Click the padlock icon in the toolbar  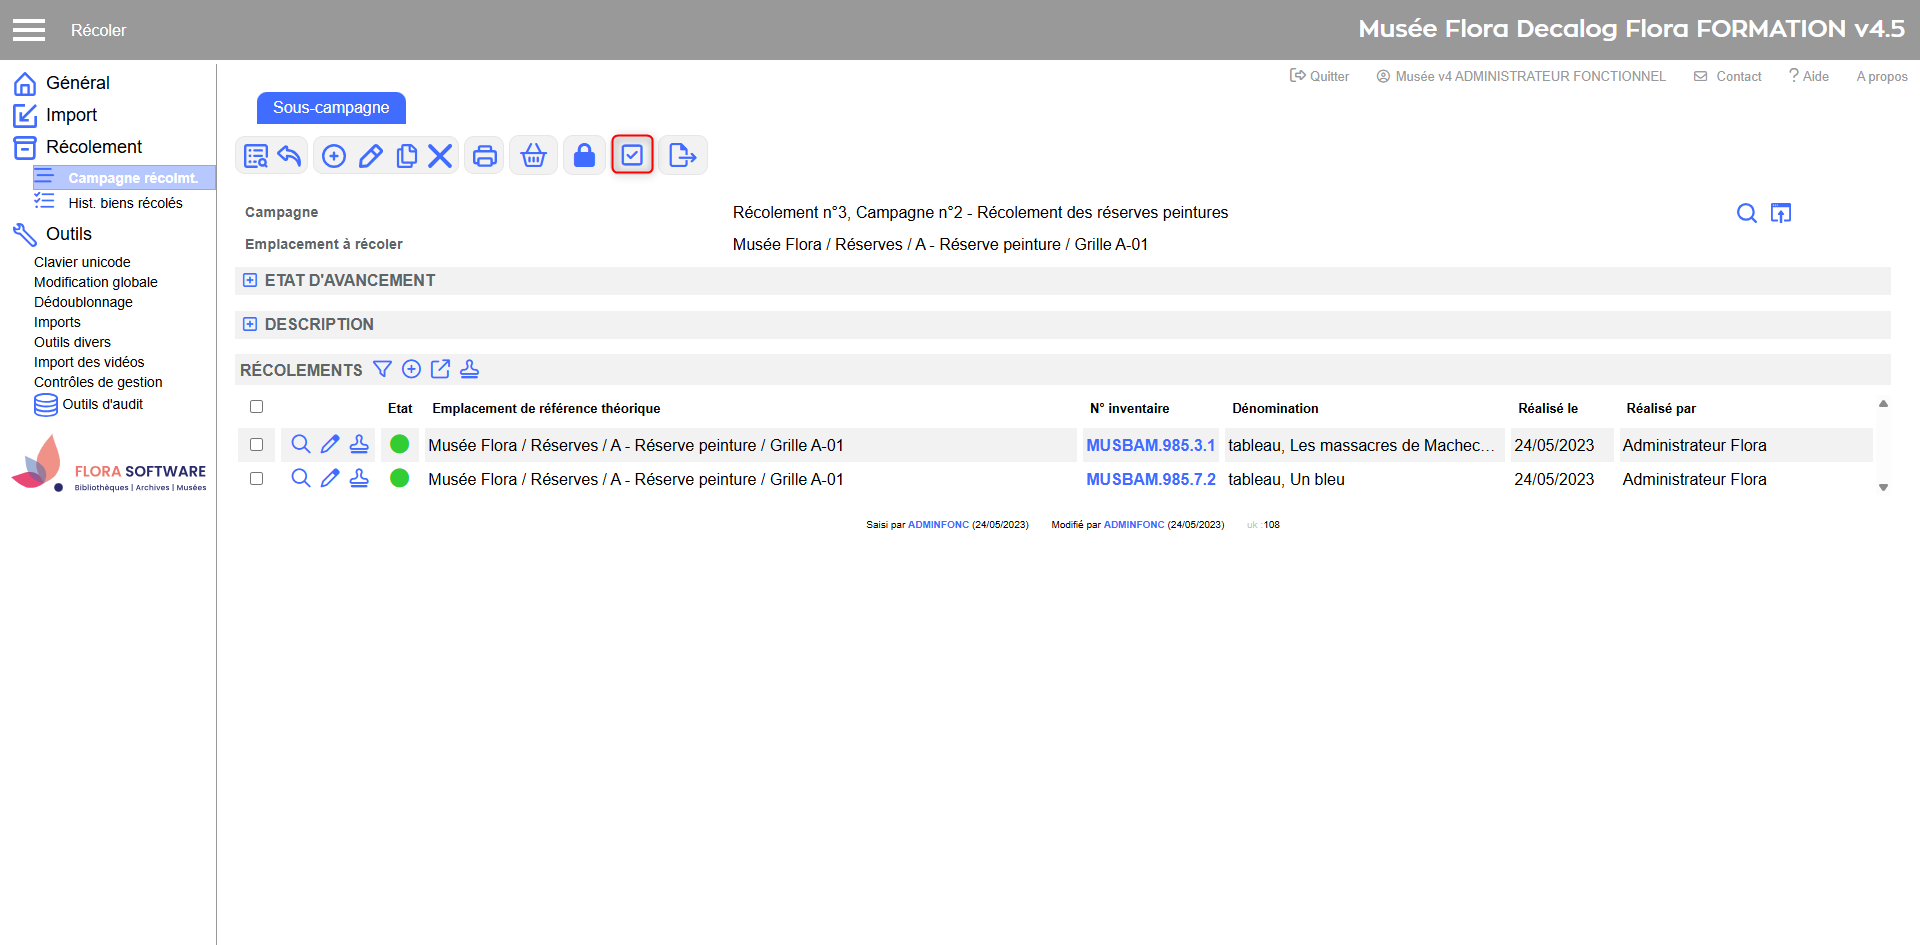pos(584,156)
